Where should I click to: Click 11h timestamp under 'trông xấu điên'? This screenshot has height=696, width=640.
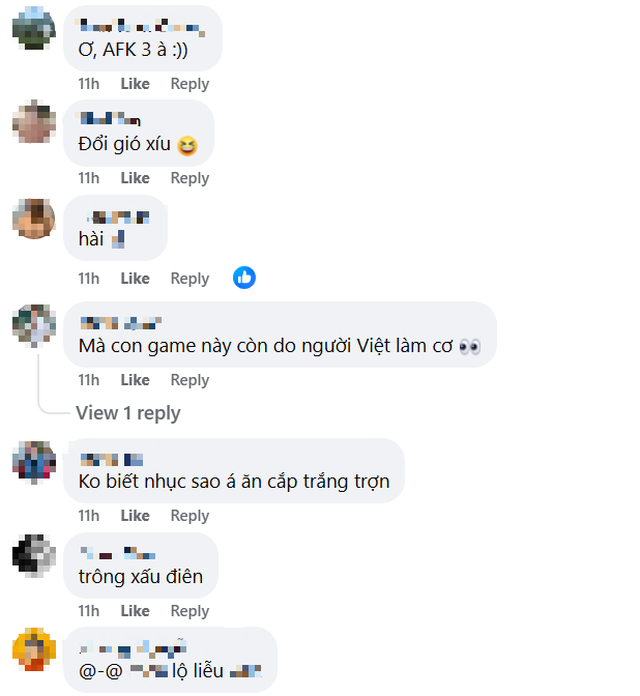click(89, 611)
